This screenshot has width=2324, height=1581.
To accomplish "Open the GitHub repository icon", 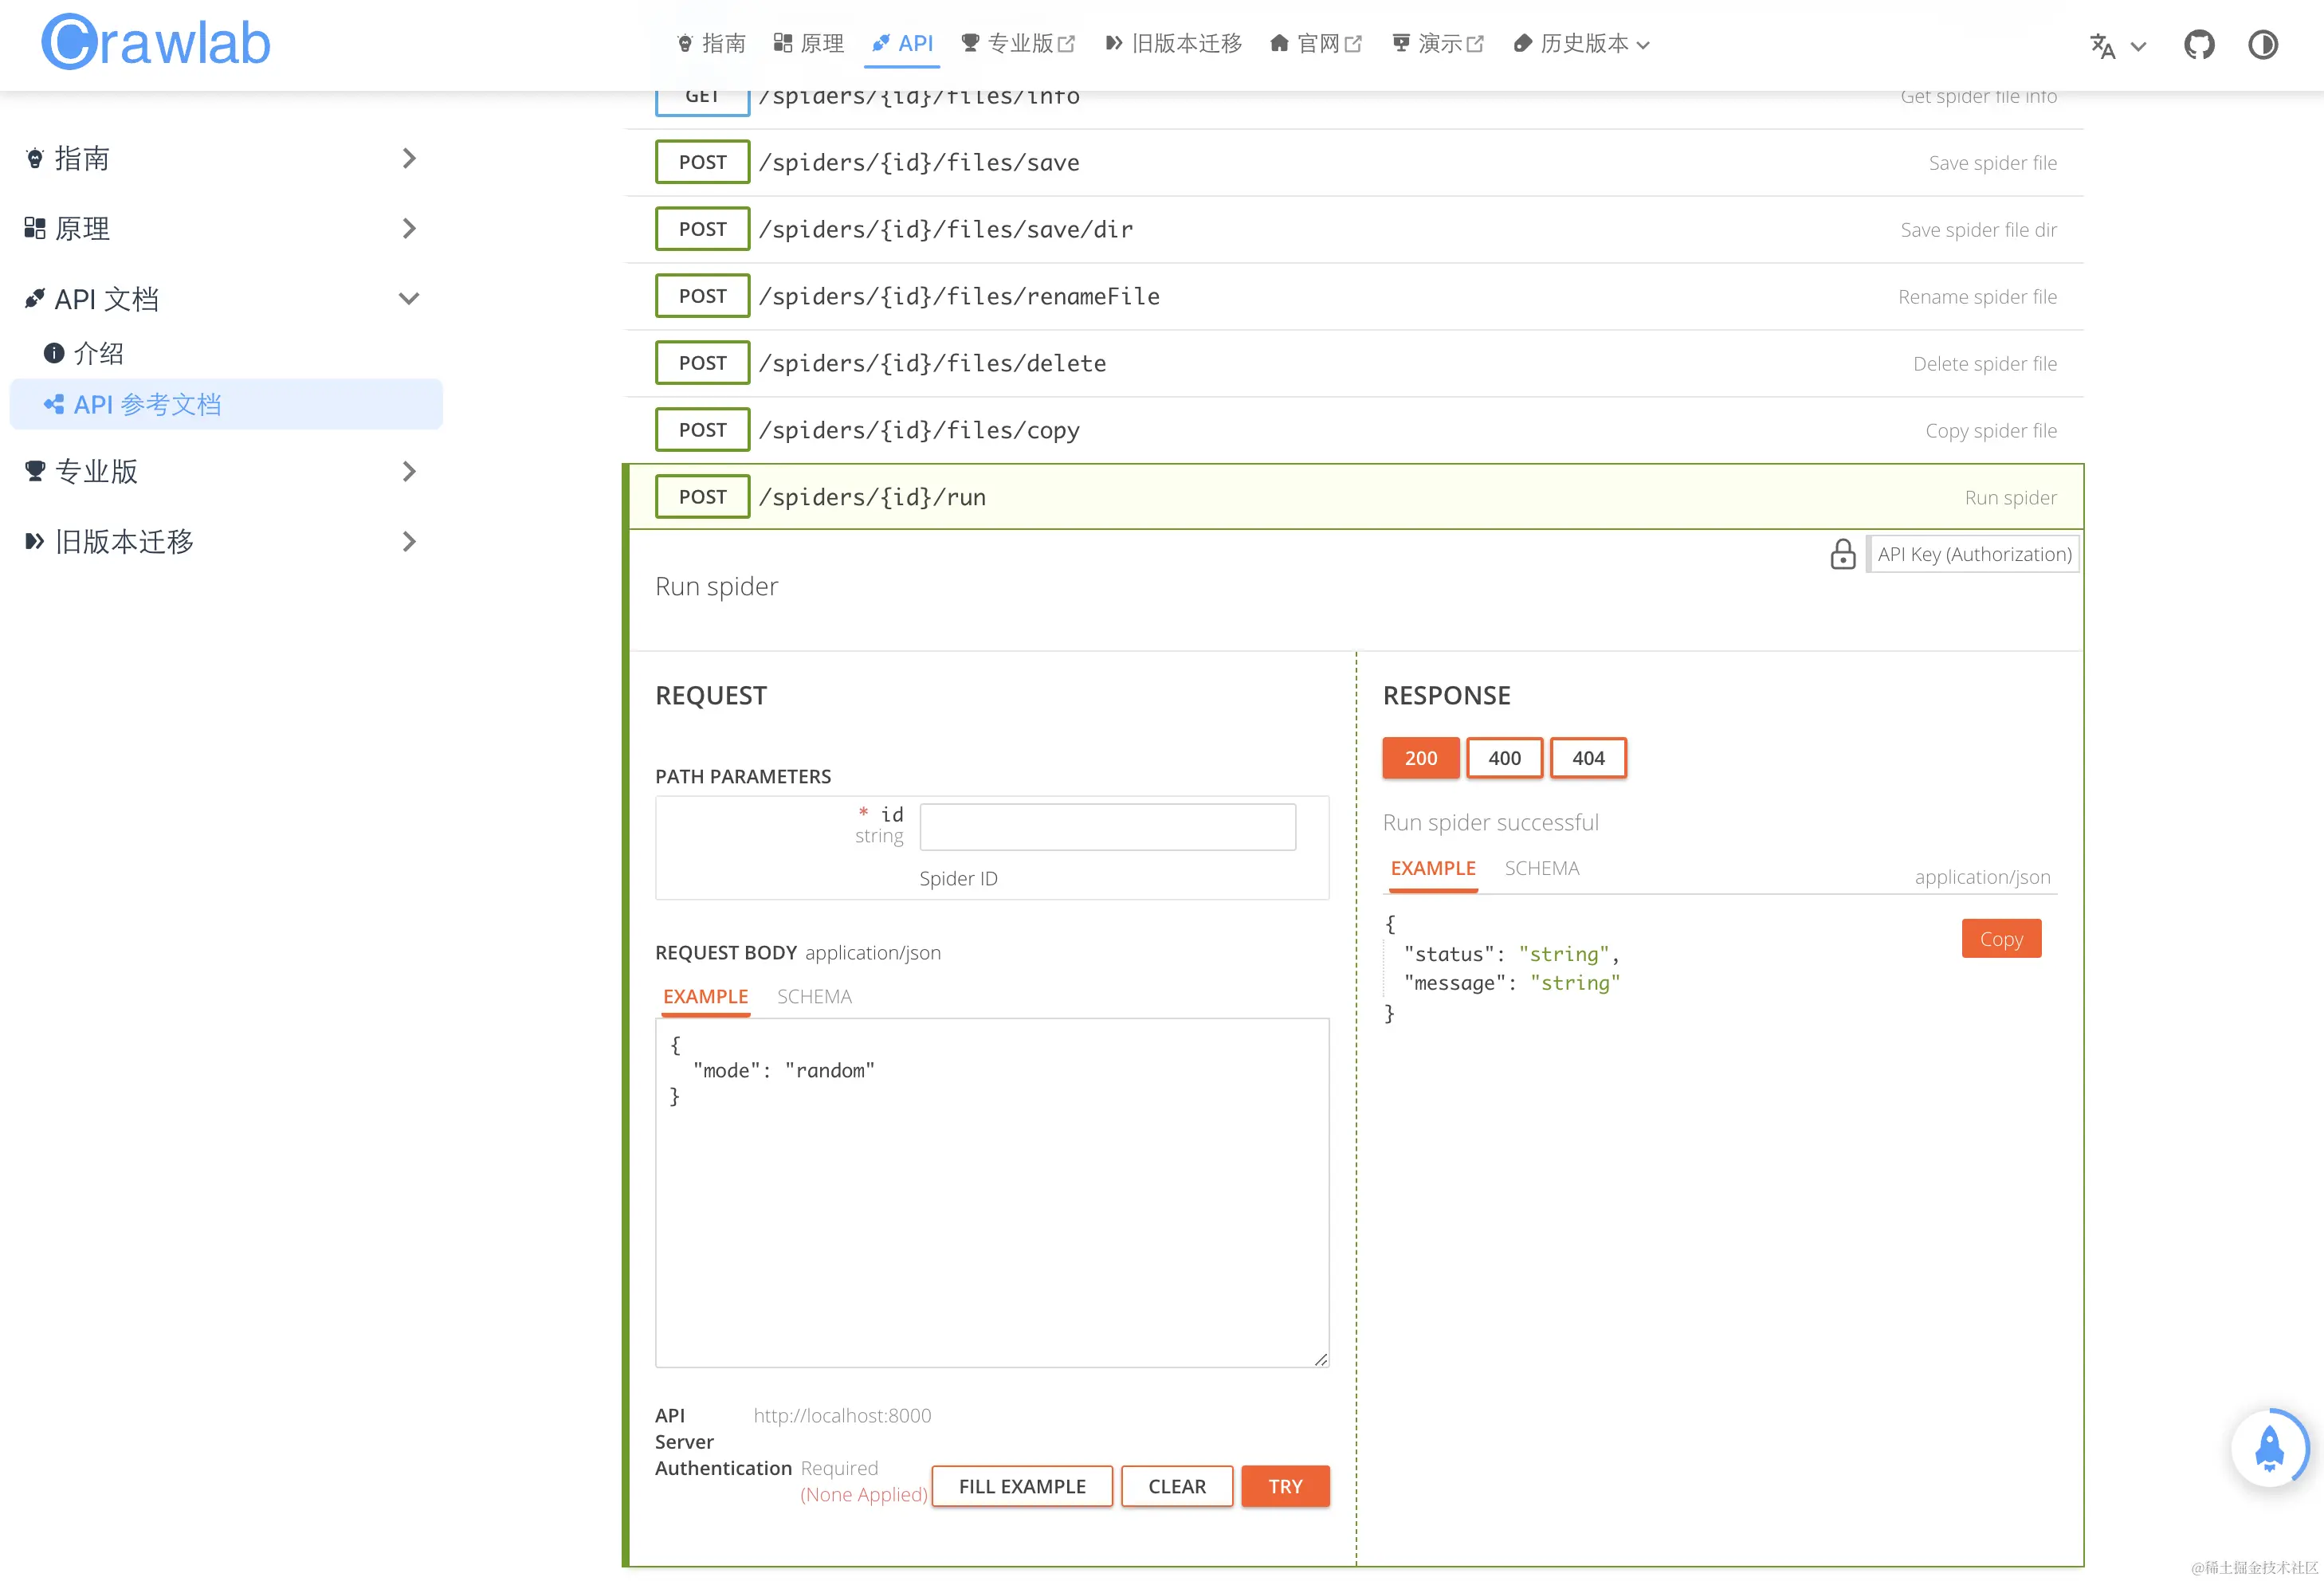I will (x=2198, y=45).
